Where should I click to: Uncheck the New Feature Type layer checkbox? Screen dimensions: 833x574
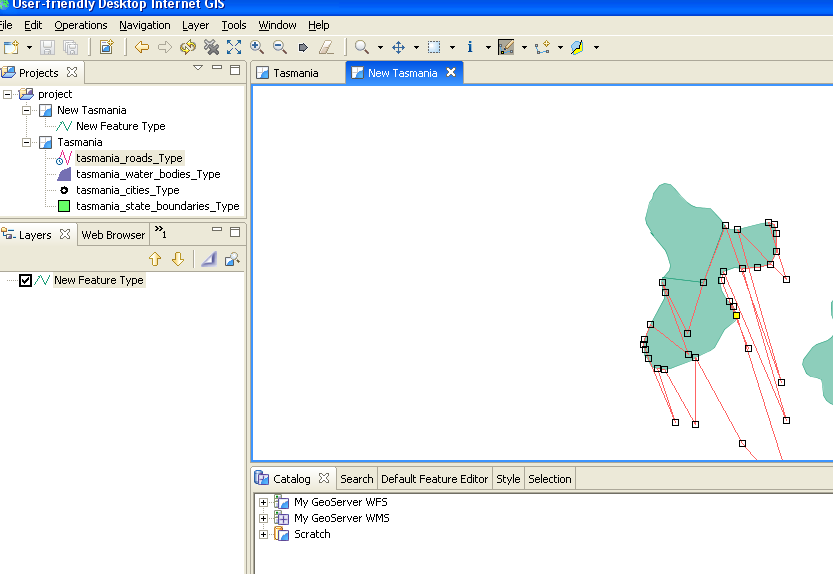(26, 281)
